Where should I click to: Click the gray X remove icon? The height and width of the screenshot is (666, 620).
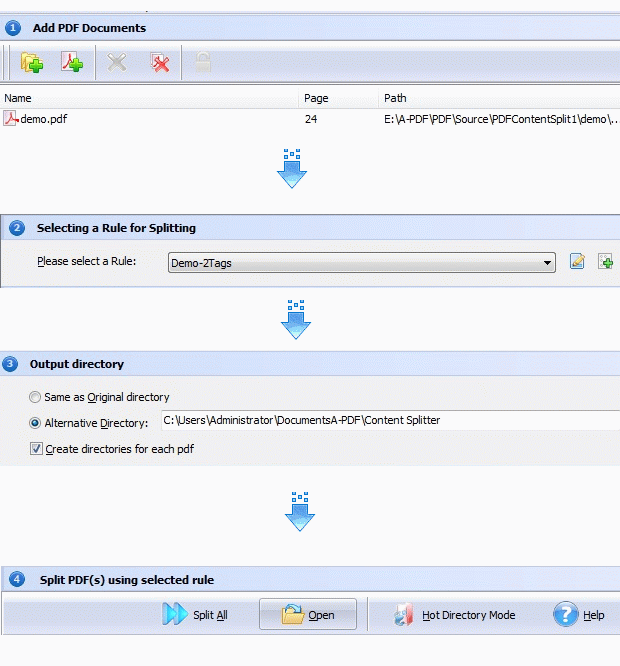click(117, 62)
